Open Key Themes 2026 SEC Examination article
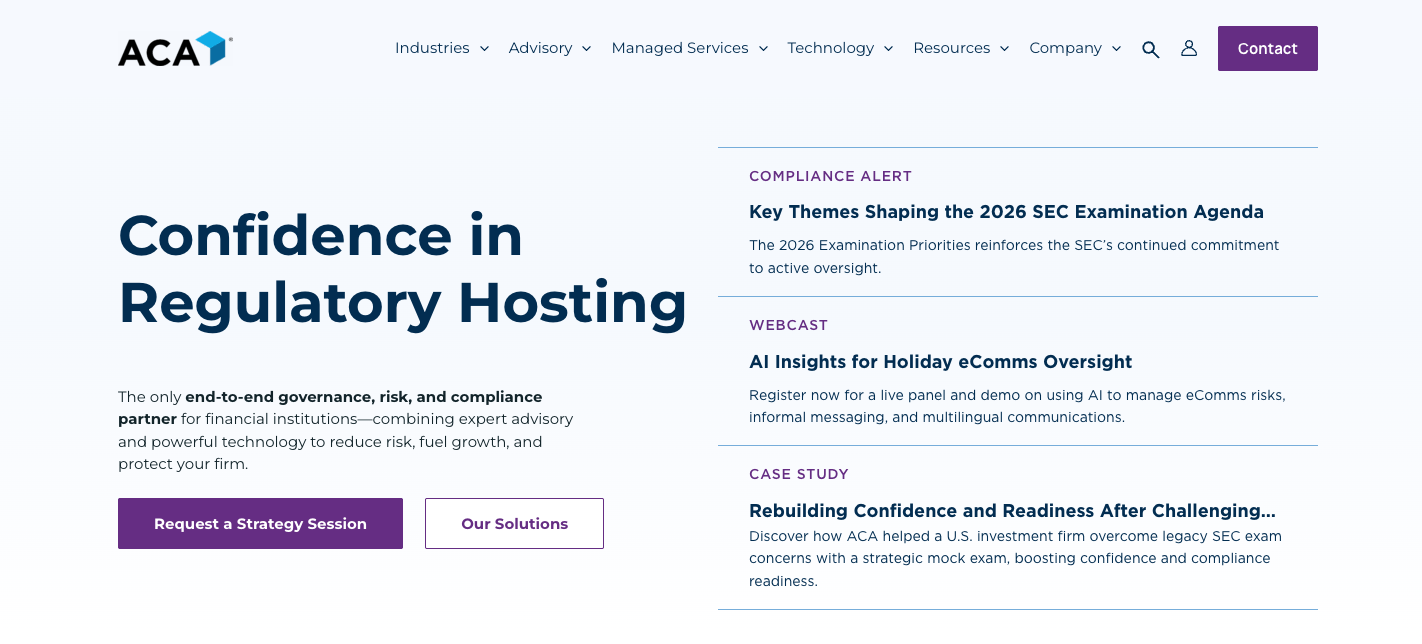 (1006, 212)
